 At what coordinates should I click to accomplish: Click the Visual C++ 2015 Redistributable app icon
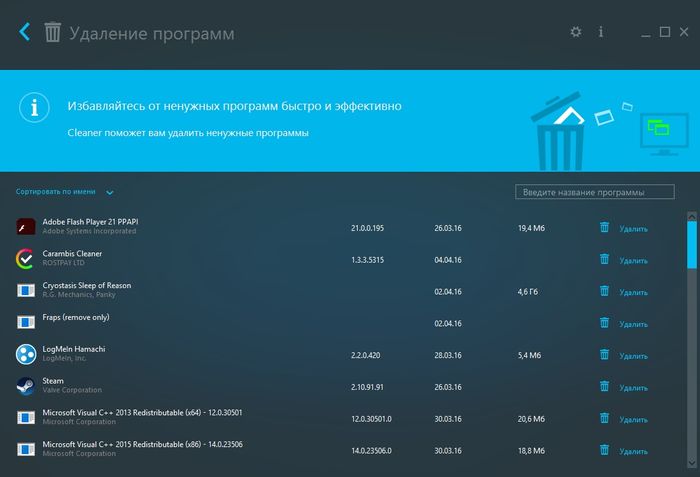(x=26, y=449)
